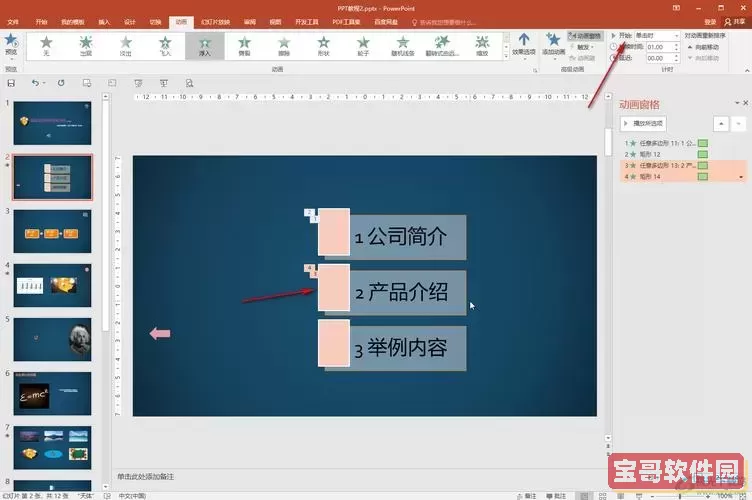Open the Home tab
The image size is (752, 500).
(41, 22)
